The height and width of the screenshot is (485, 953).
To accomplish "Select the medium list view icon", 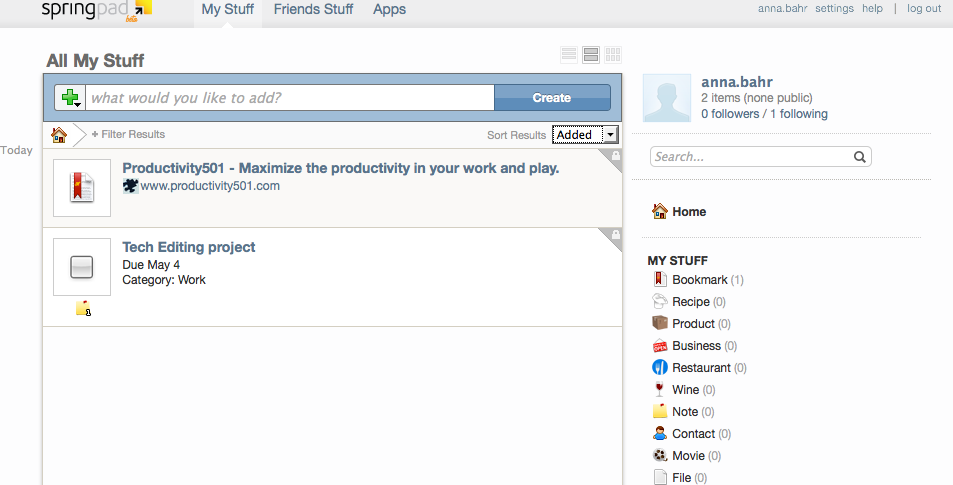I will [591, 55].
